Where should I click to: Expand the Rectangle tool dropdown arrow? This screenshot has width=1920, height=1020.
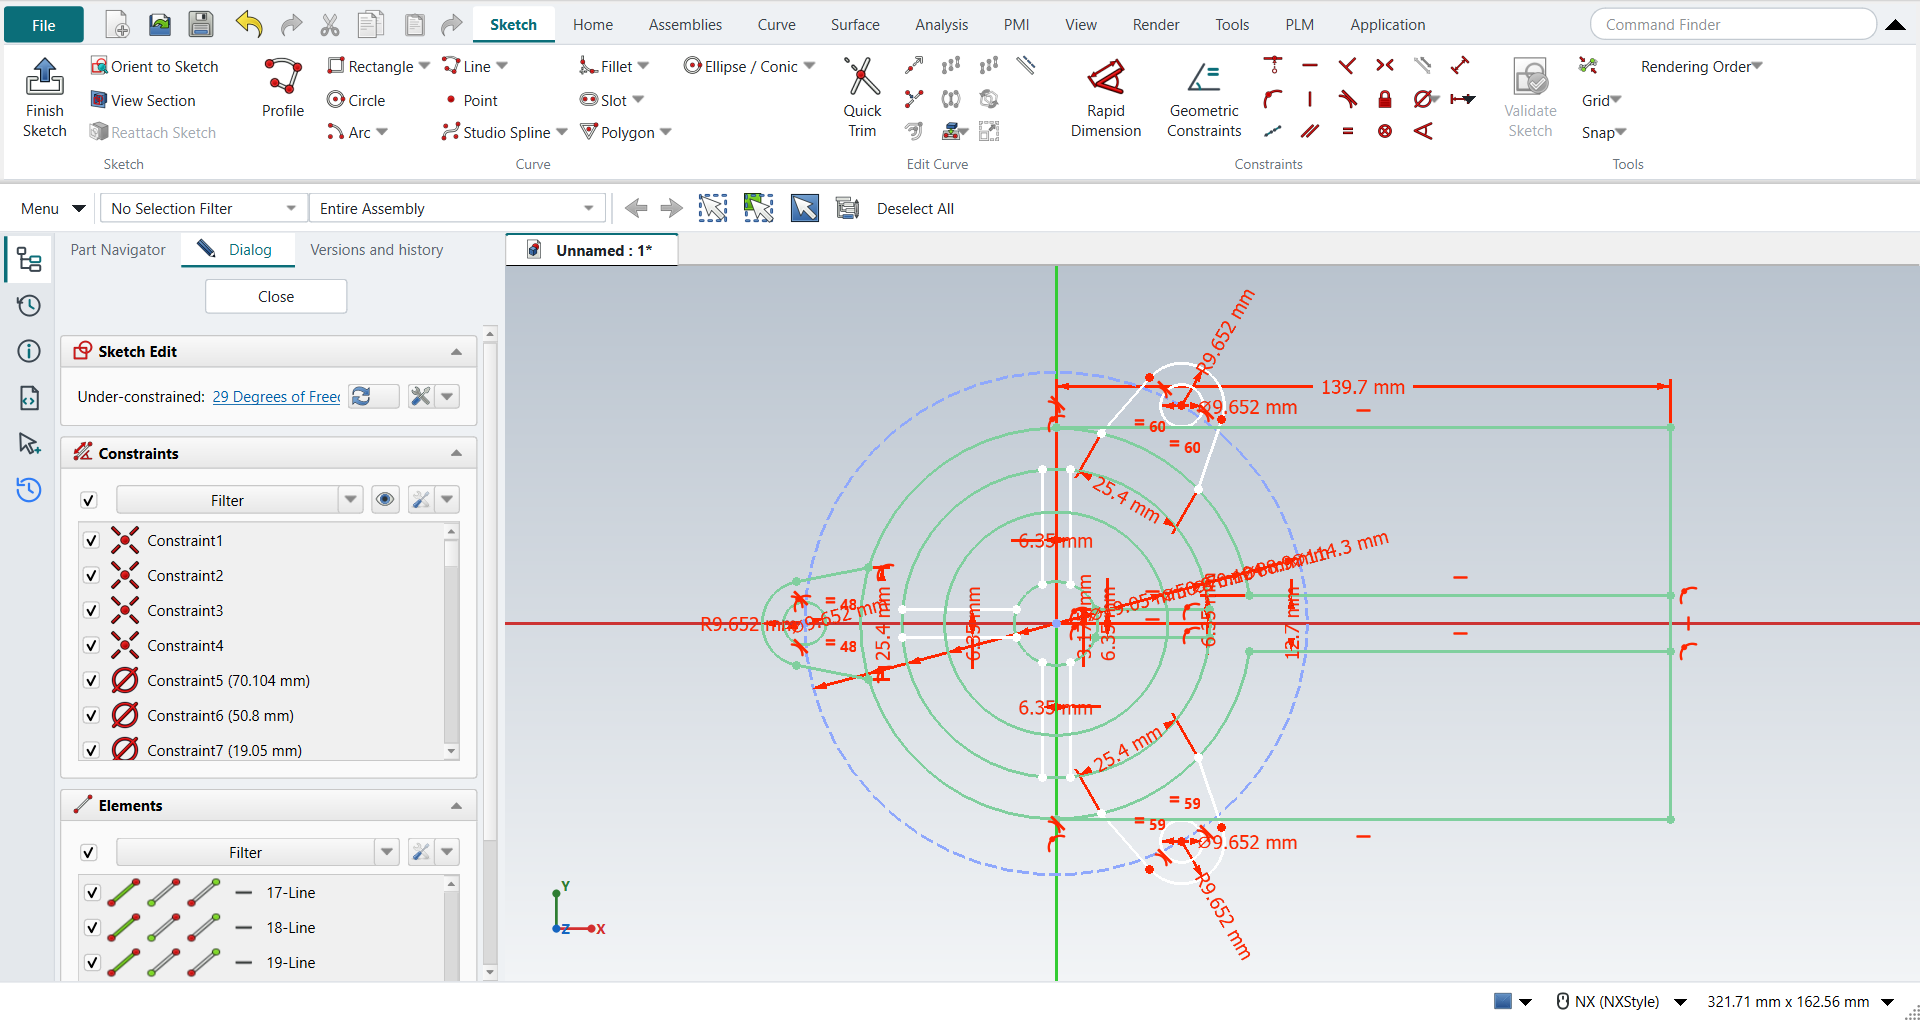click(424, 66)
